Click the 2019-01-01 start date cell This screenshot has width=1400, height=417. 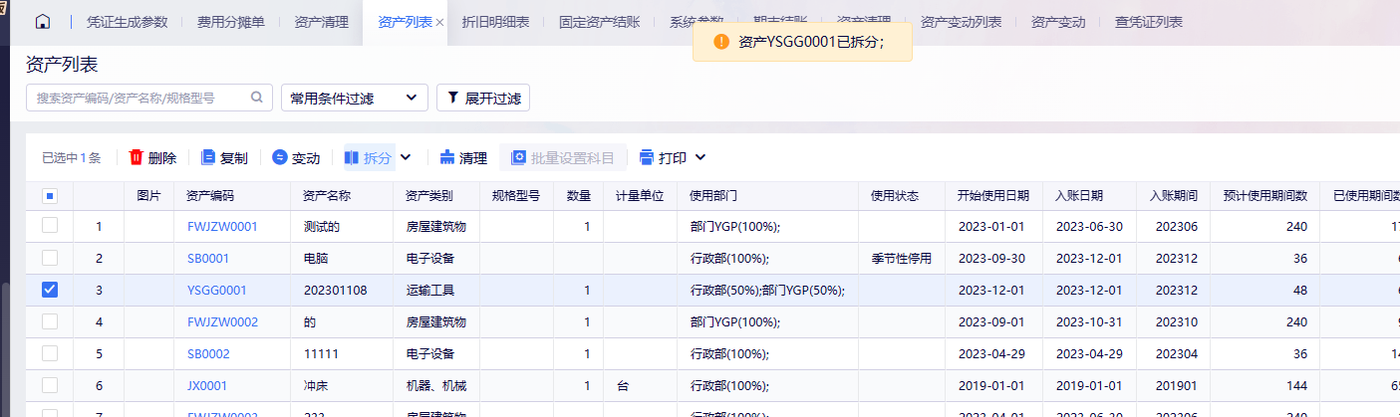[993, 385]
